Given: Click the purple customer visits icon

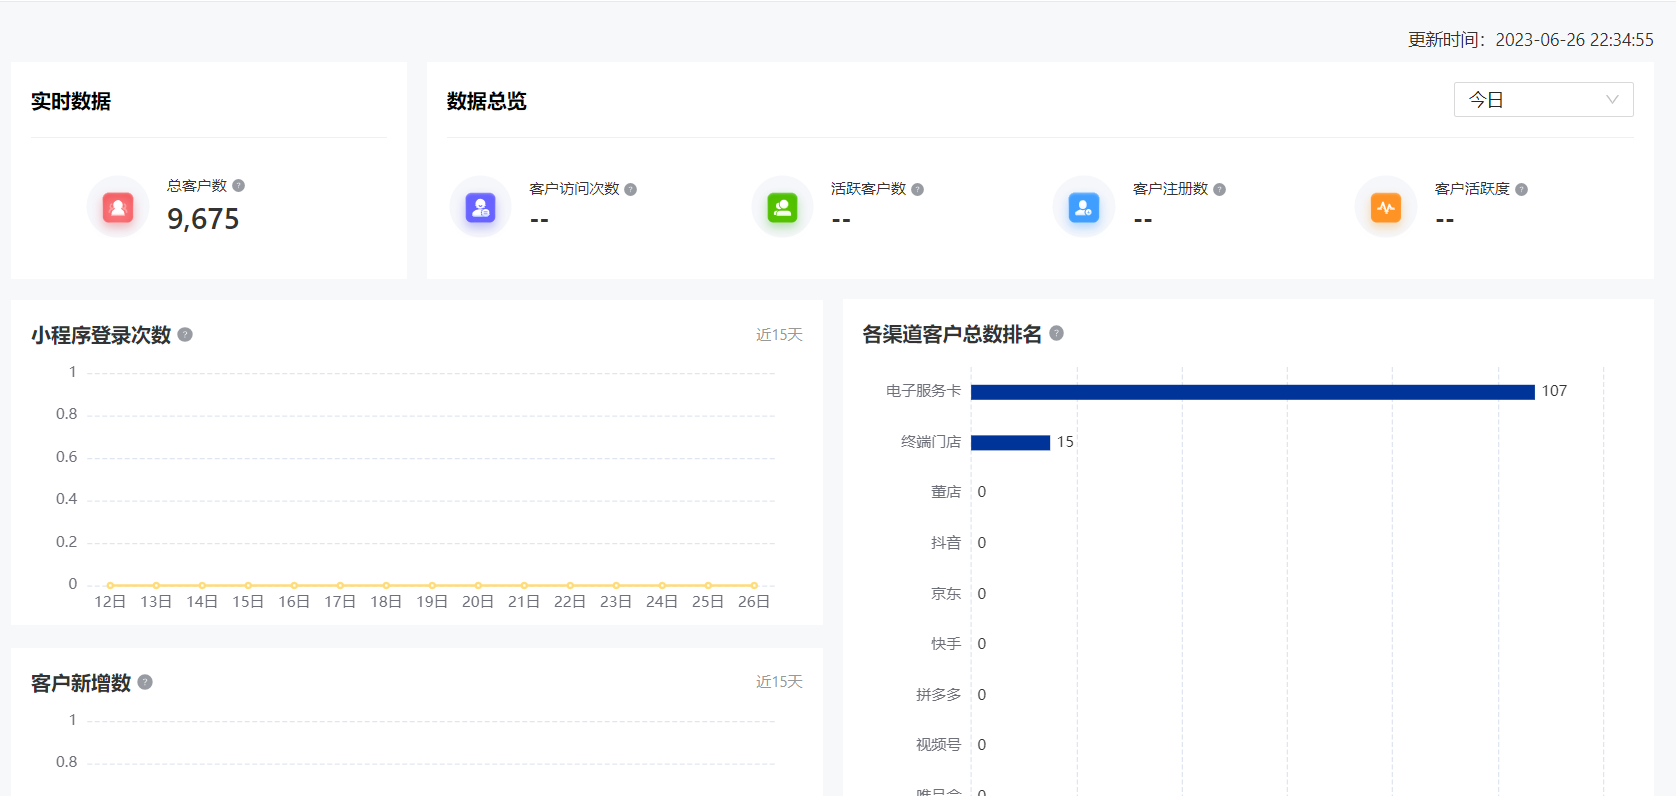Looking at the screenshot, I should (481, 207).
